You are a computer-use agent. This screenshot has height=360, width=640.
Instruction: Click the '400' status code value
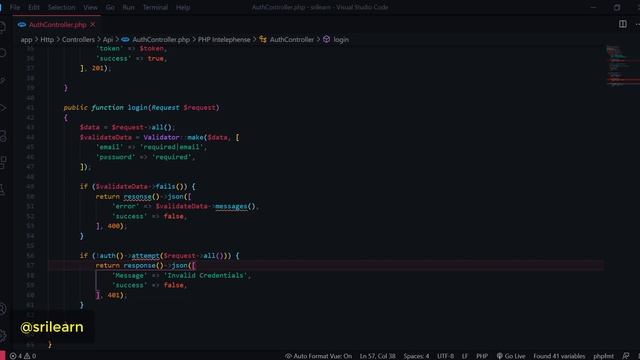[113, 226]
